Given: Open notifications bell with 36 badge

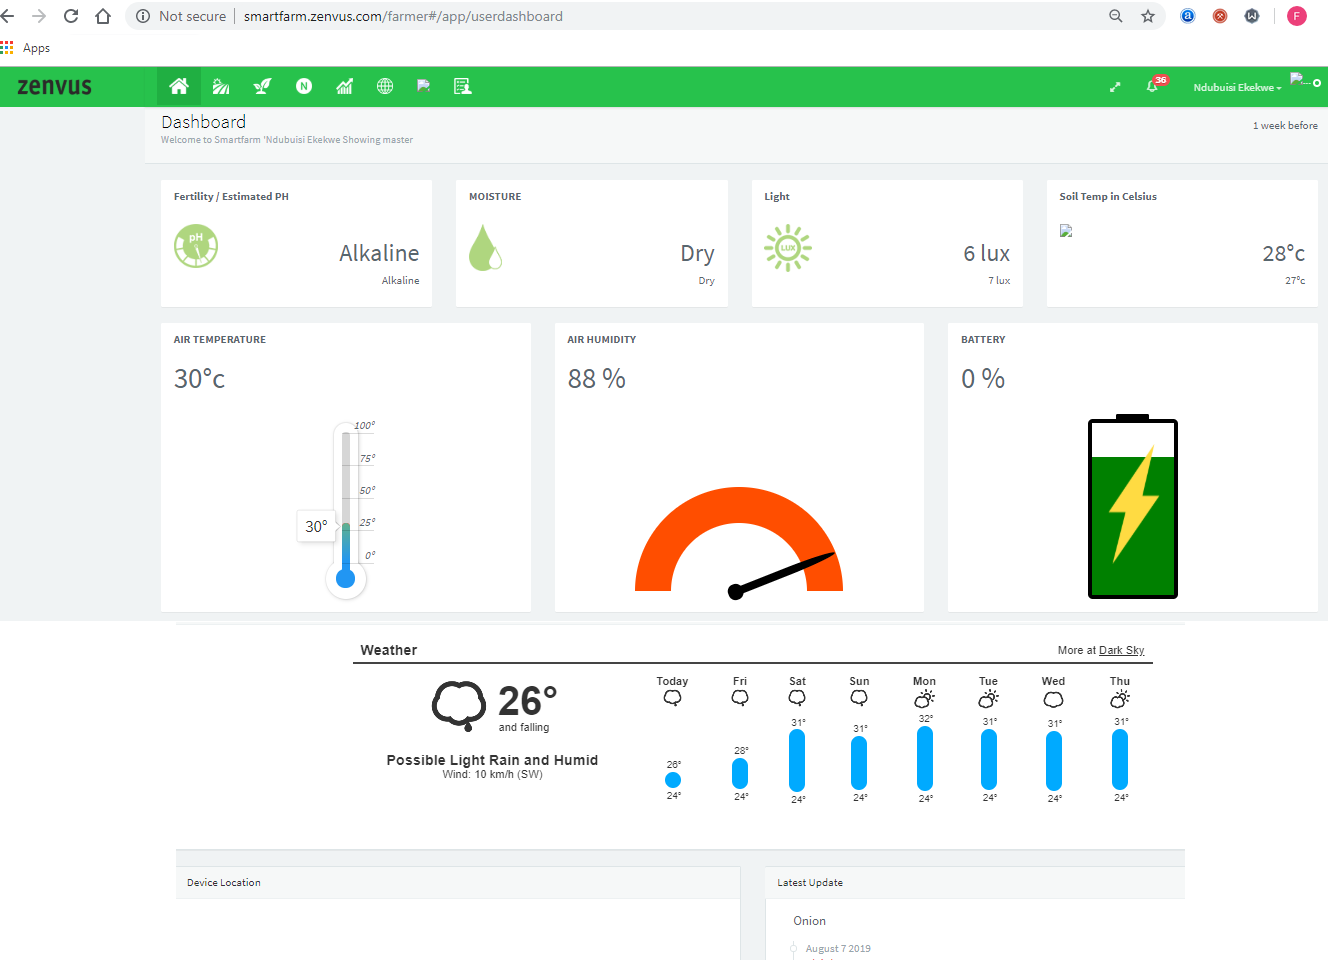Looking at the screenshot, I should [x=1153, y=86].
